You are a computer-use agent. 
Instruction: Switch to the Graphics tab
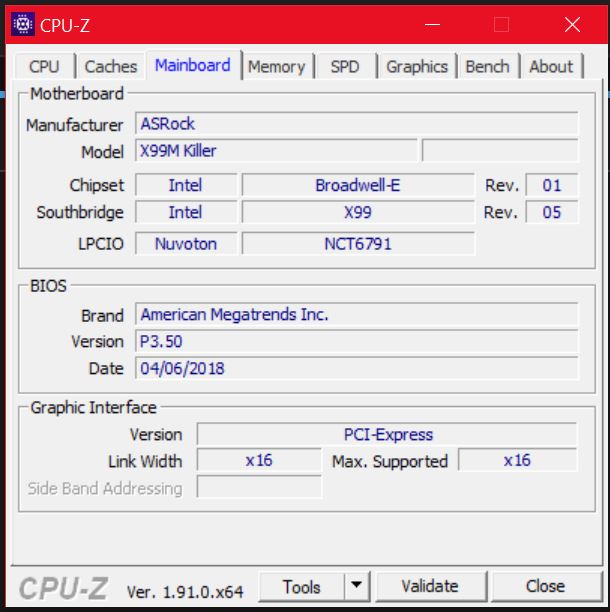coord(417,66)
